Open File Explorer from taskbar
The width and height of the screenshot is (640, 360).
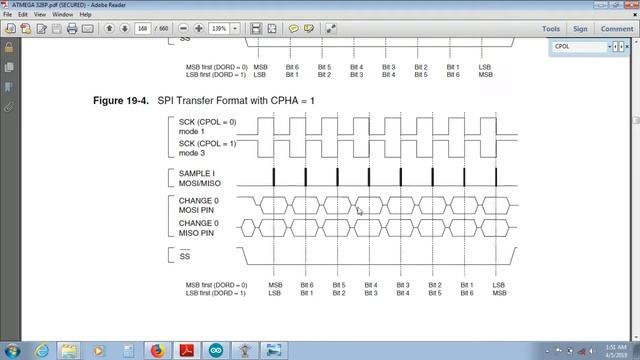[x=69, y=351]
